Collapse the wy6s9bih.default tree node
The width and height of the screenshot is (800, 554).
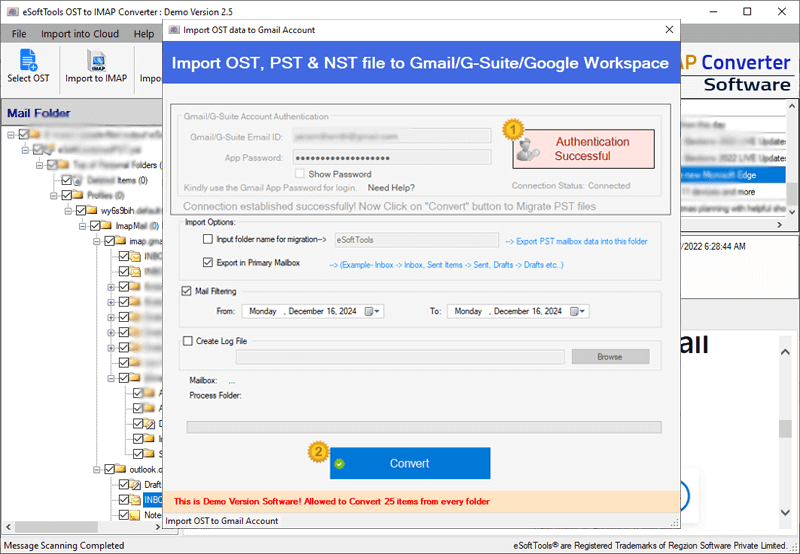pyautogui.click(x=68, y=211)
